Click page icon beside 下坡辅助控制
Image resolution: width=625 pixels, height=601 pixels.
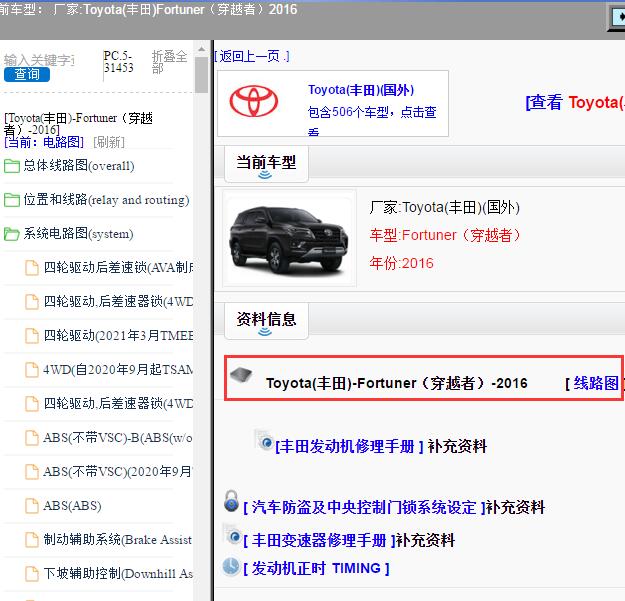pyautogui.click(x=32, y=574)
